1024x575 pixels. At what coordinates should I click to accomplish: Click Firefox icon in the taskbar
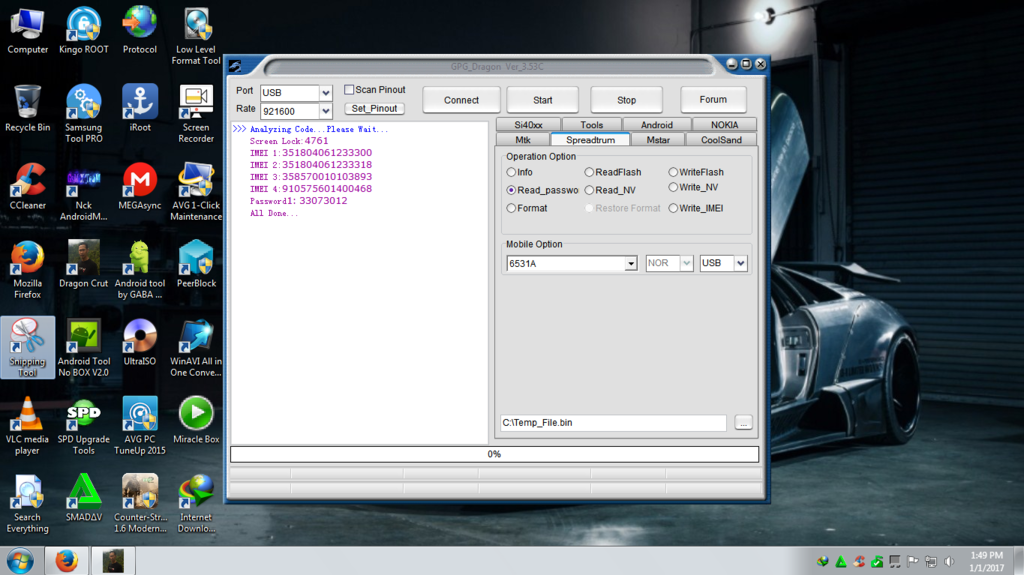pos(66,561)
